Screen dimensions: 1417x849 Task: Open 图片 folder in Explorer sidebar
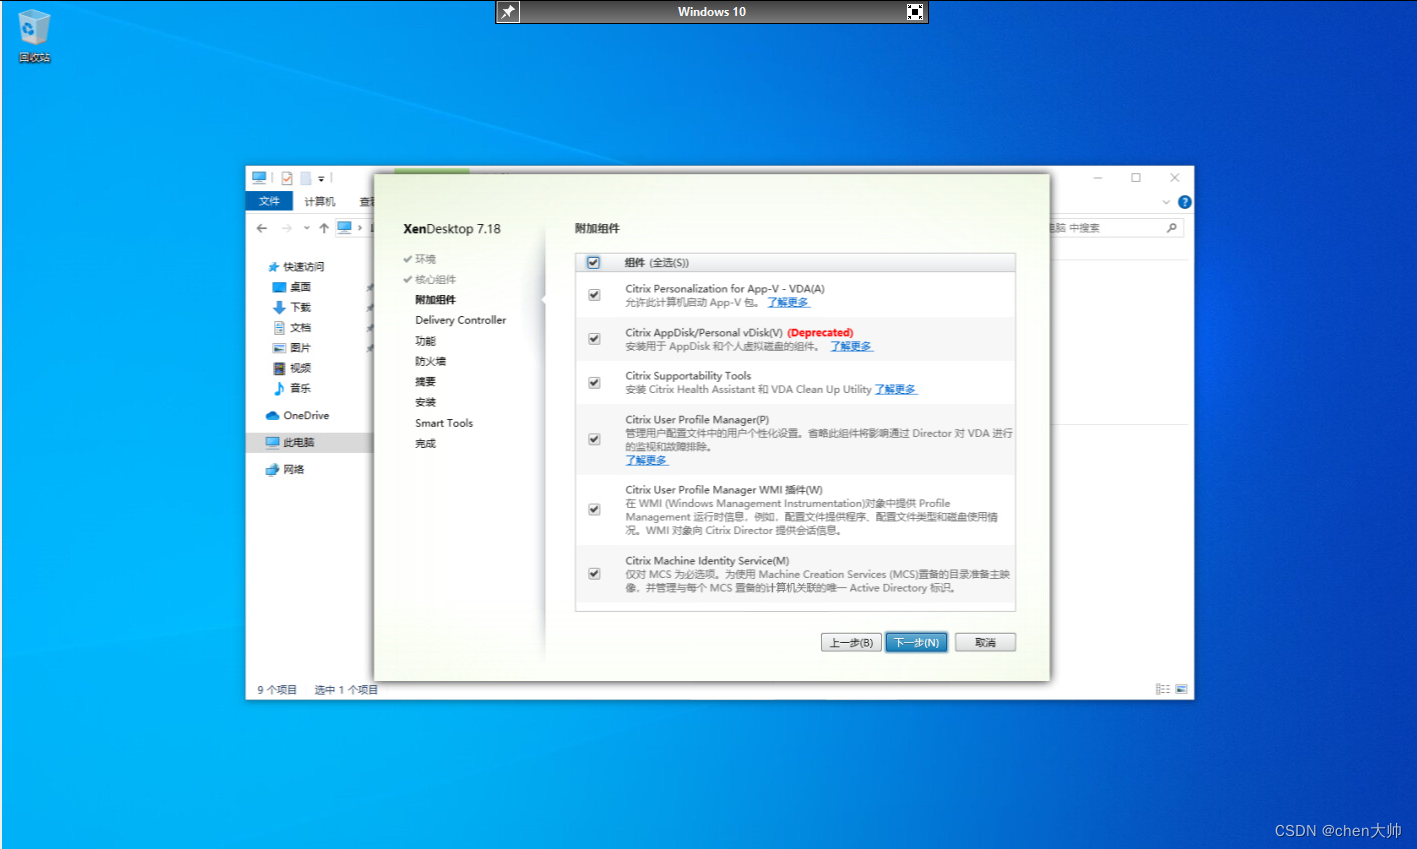point(292,348)
